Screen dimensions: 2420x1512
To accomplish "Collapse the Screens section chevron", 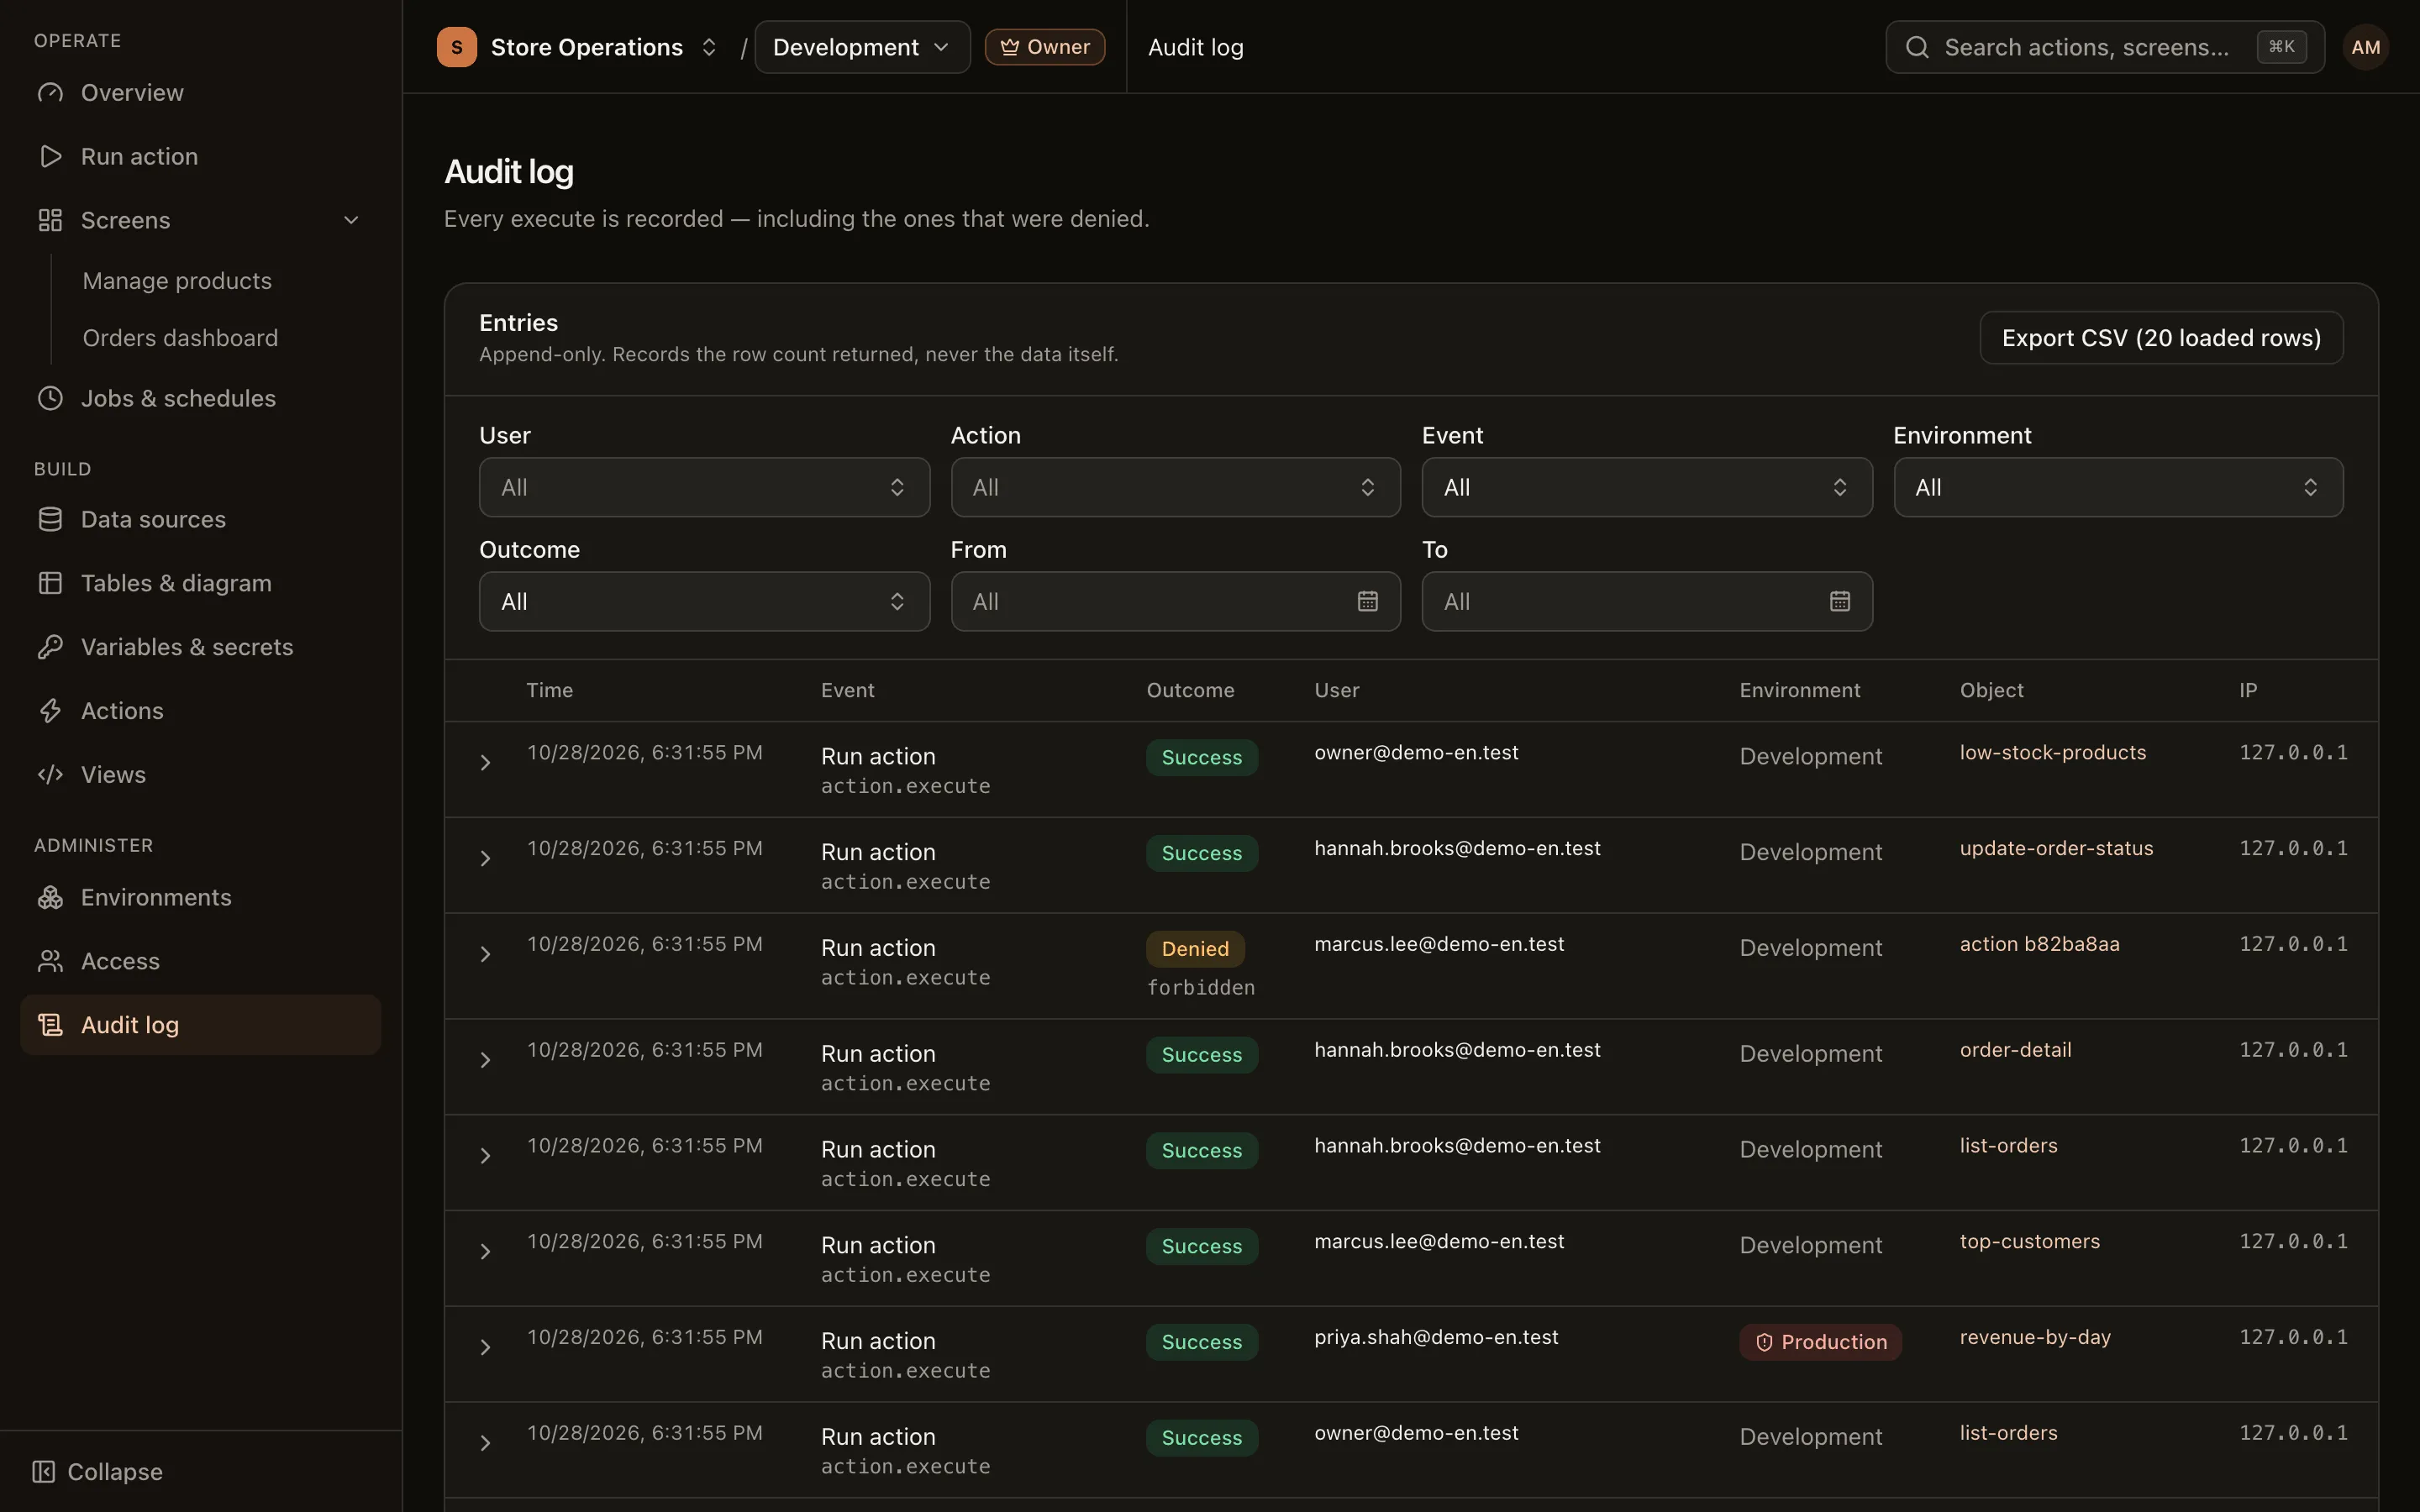I will (351, 220).
